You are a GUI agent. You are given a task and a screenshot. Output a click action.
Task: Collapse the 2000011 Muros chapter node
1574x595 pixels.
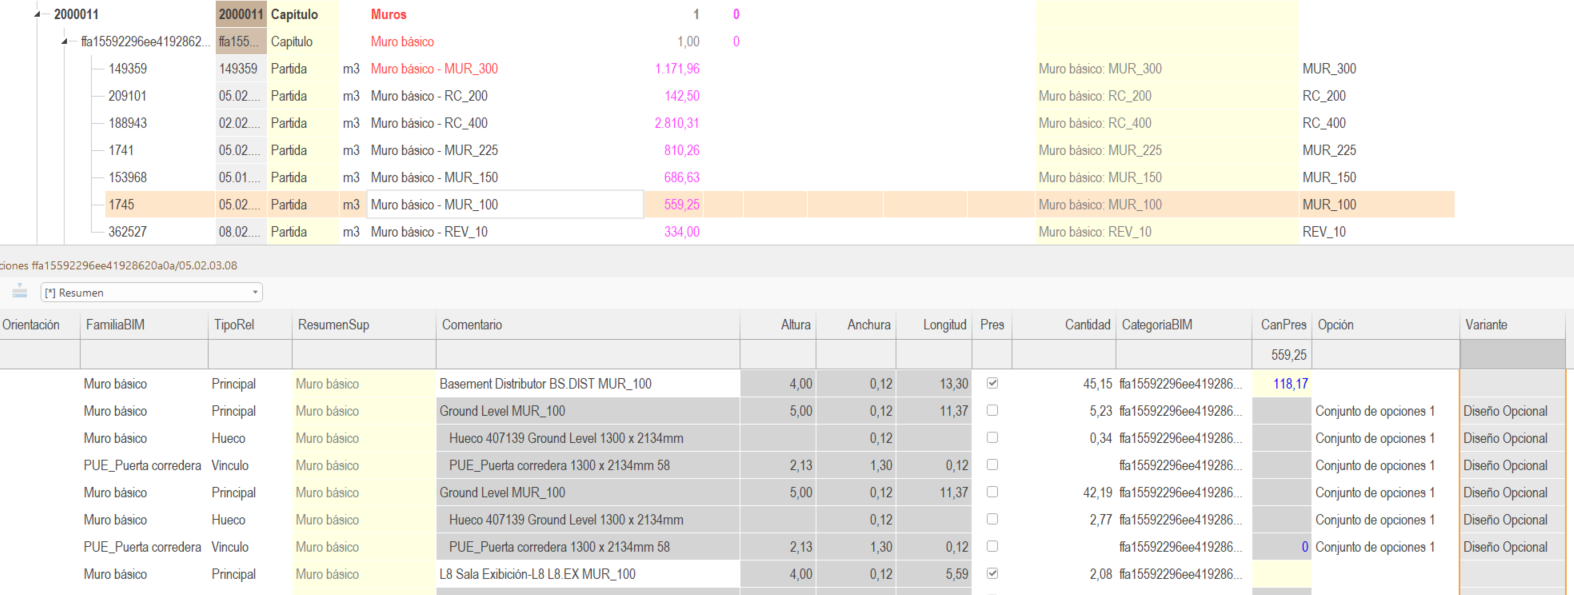38,14
